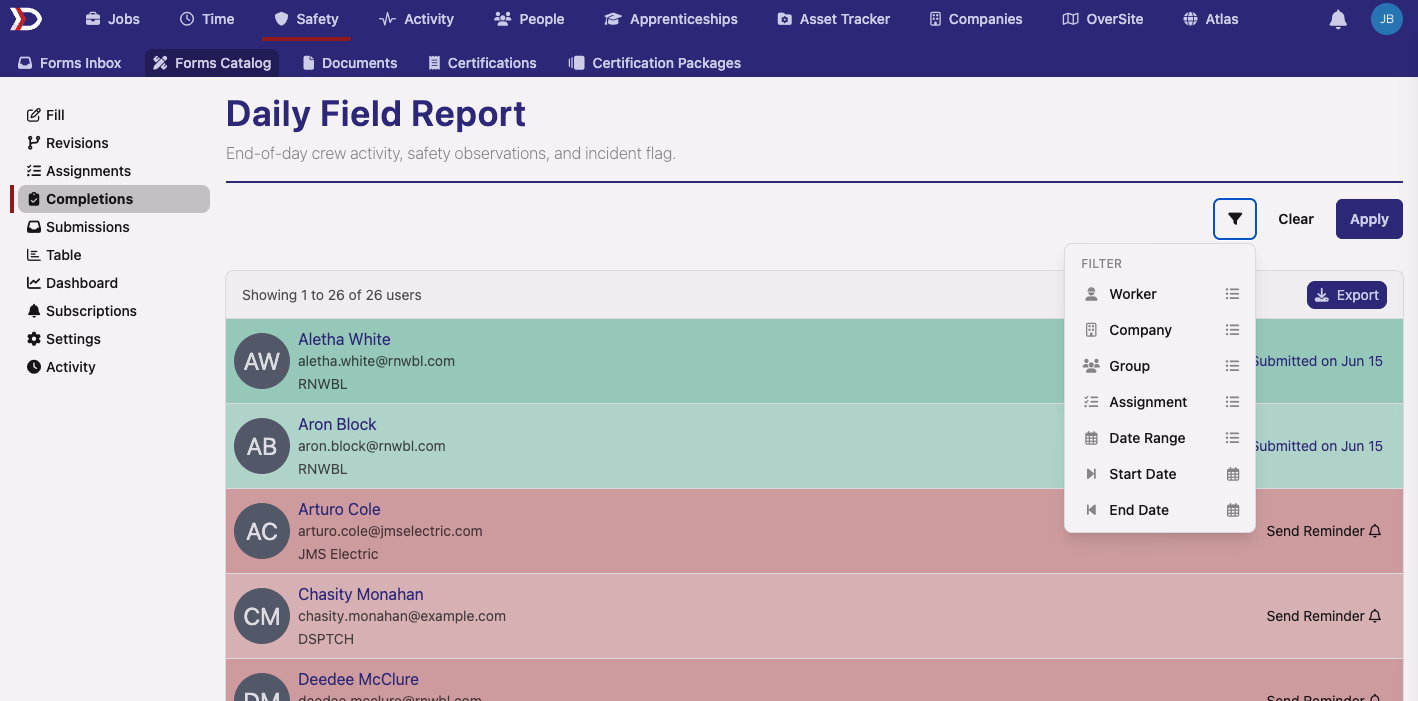The height and width of the screenshot is (701, 1418).
Task: Open Deedee McClure's profile link
Action: click(x=358, y=679)
